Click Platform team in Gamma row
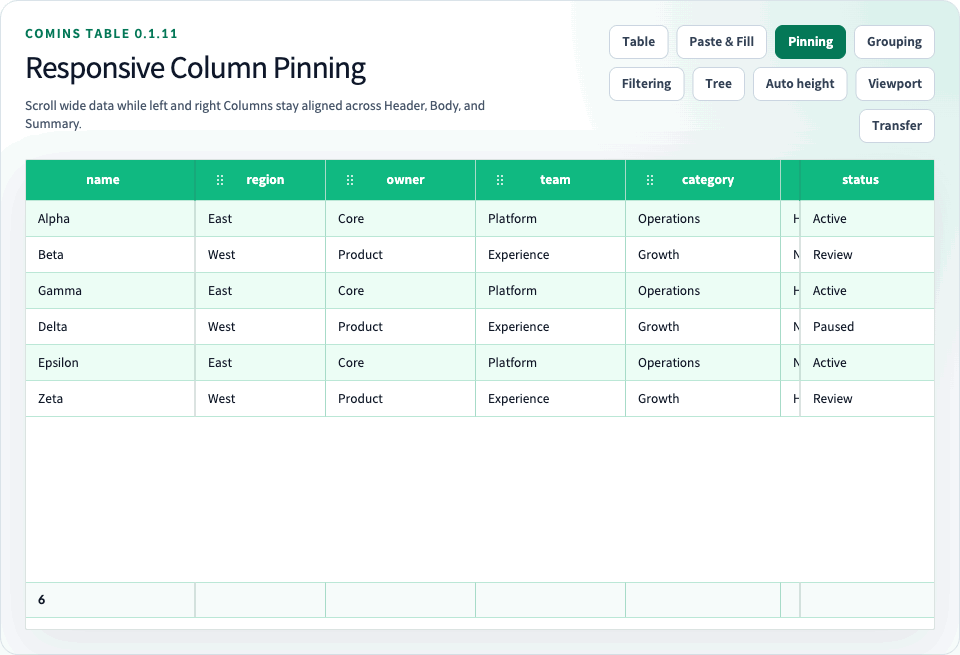The image size is (960, 655). point(550,291)
